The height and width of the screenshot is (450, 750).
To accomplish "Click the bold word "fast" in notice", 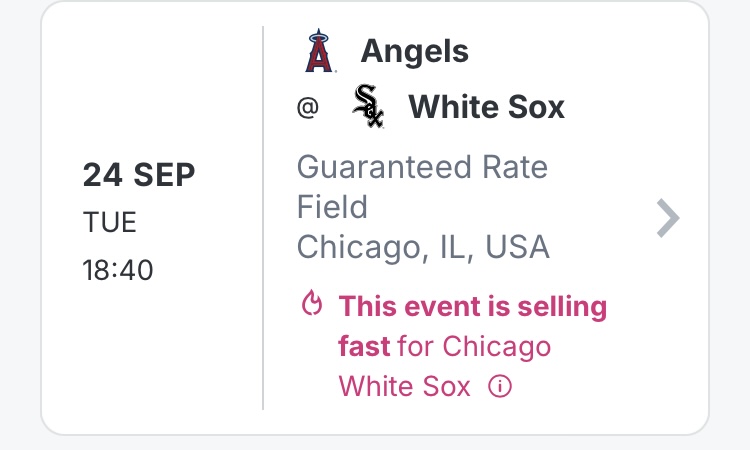I will point(364,347).
